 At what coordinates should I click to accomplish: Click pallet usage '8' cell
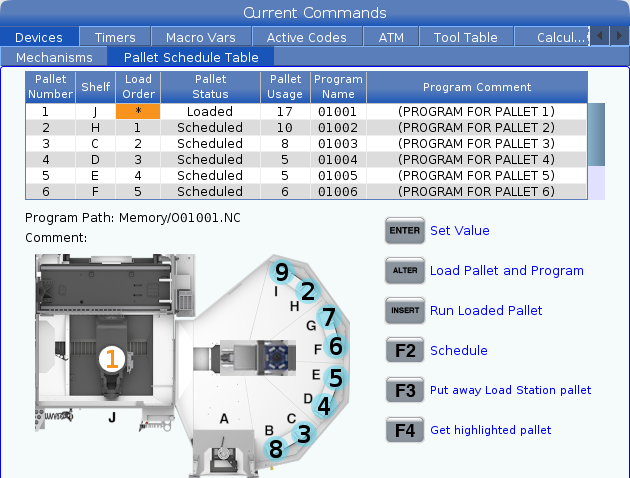[285, 143]
